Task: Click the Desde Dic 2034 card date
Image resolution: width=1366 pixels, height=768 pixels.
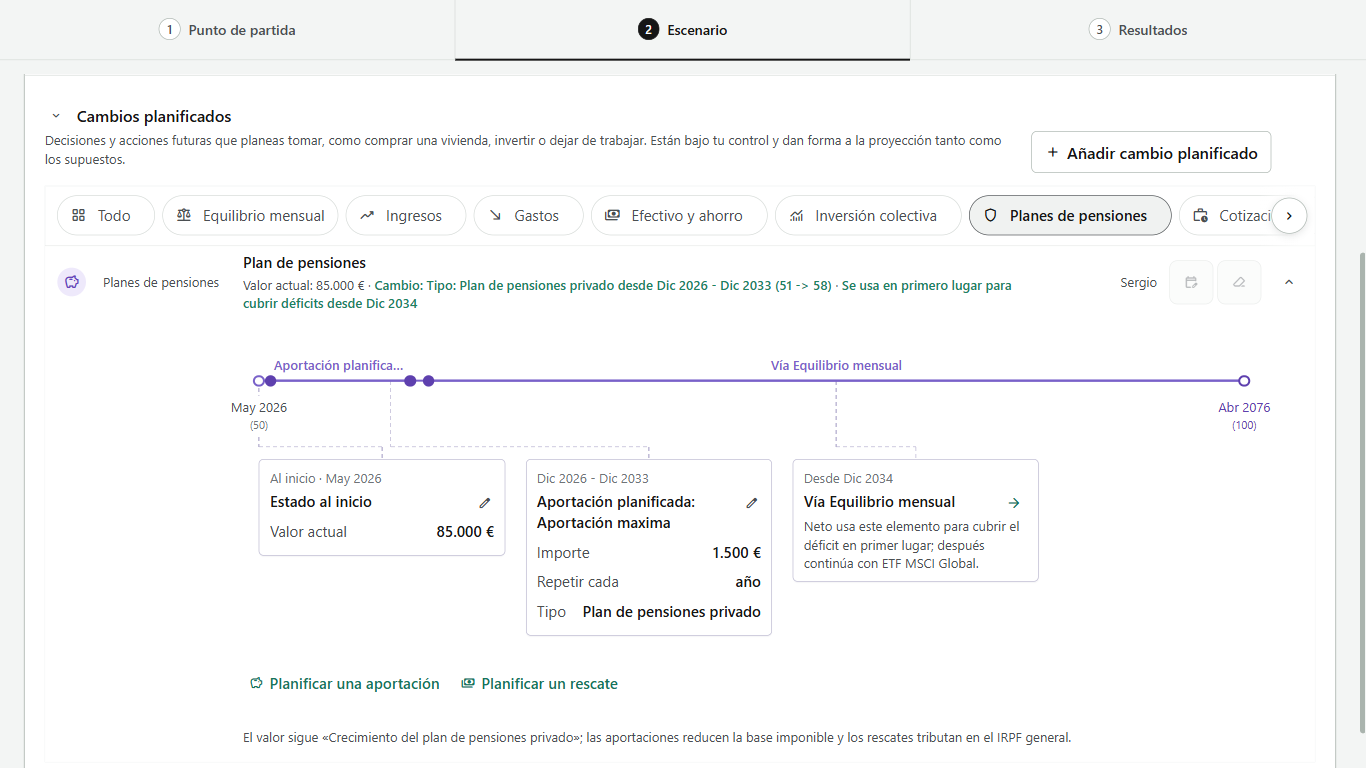Action: tap(849, 478)
